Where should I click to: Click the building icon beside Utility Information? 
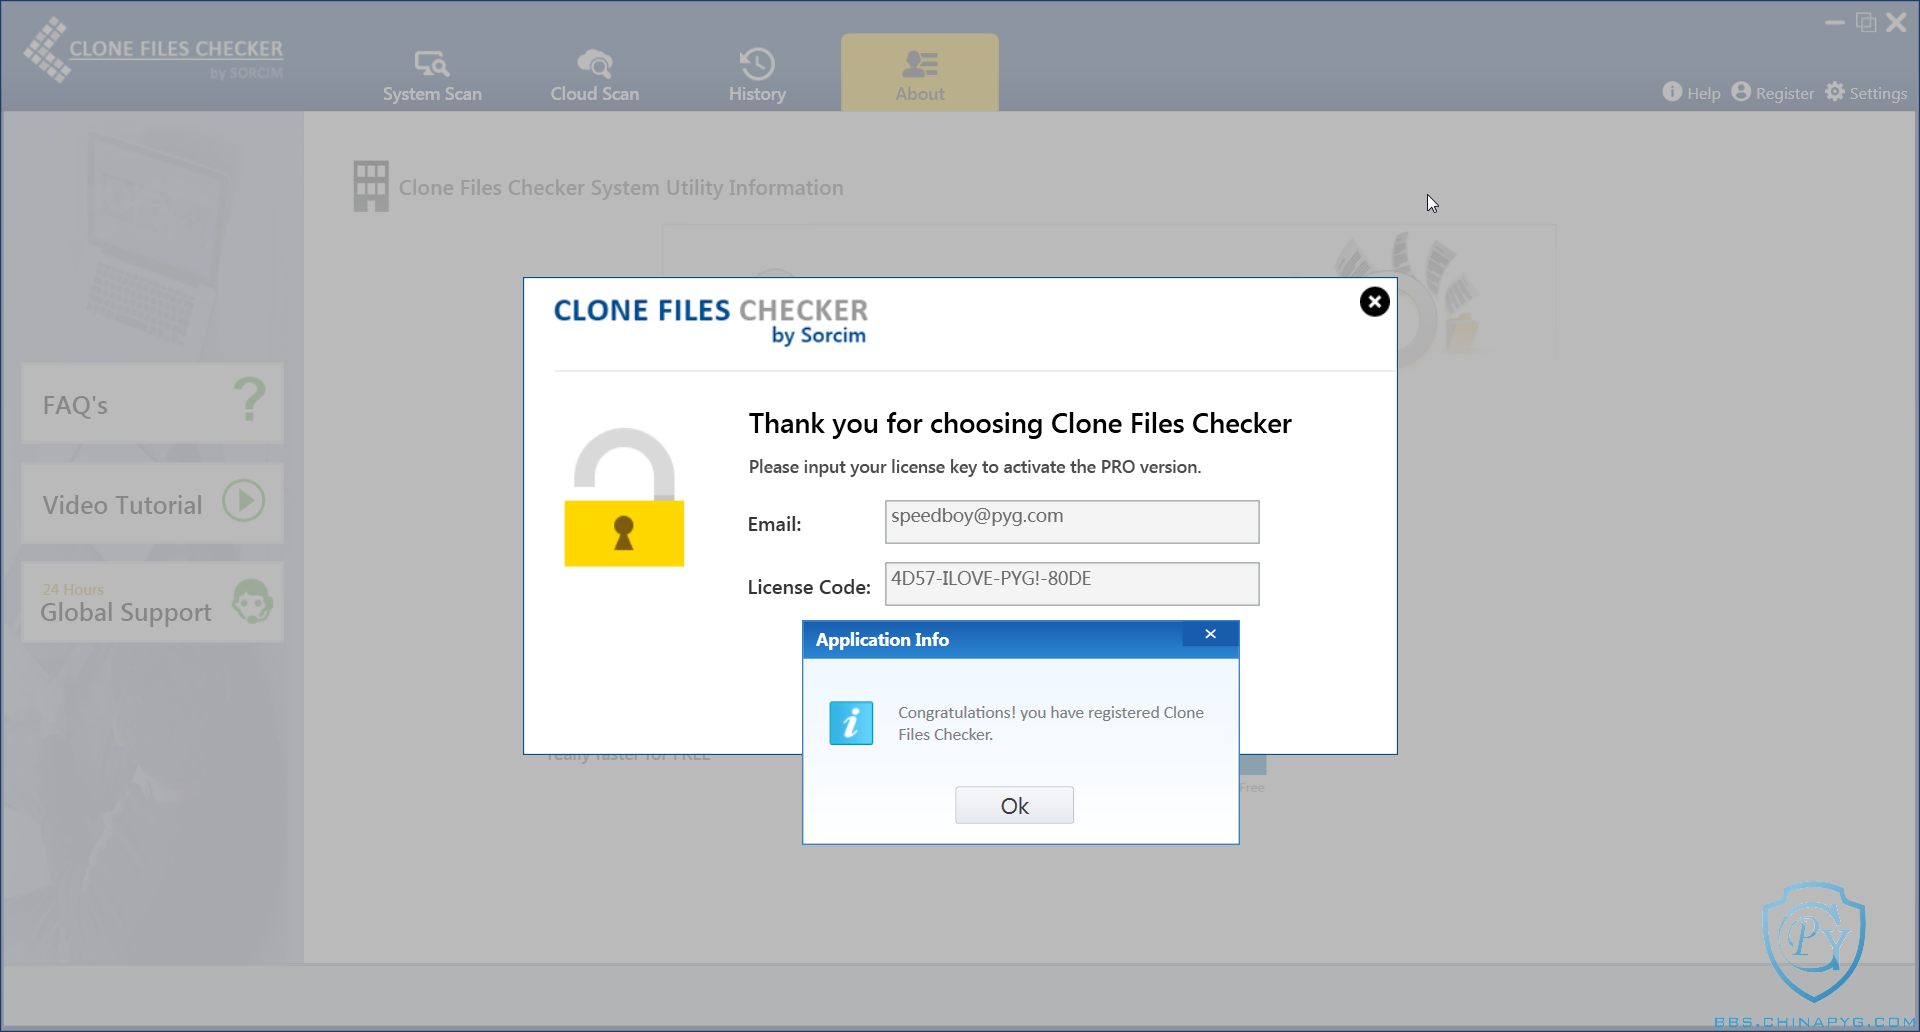[371, 186]
